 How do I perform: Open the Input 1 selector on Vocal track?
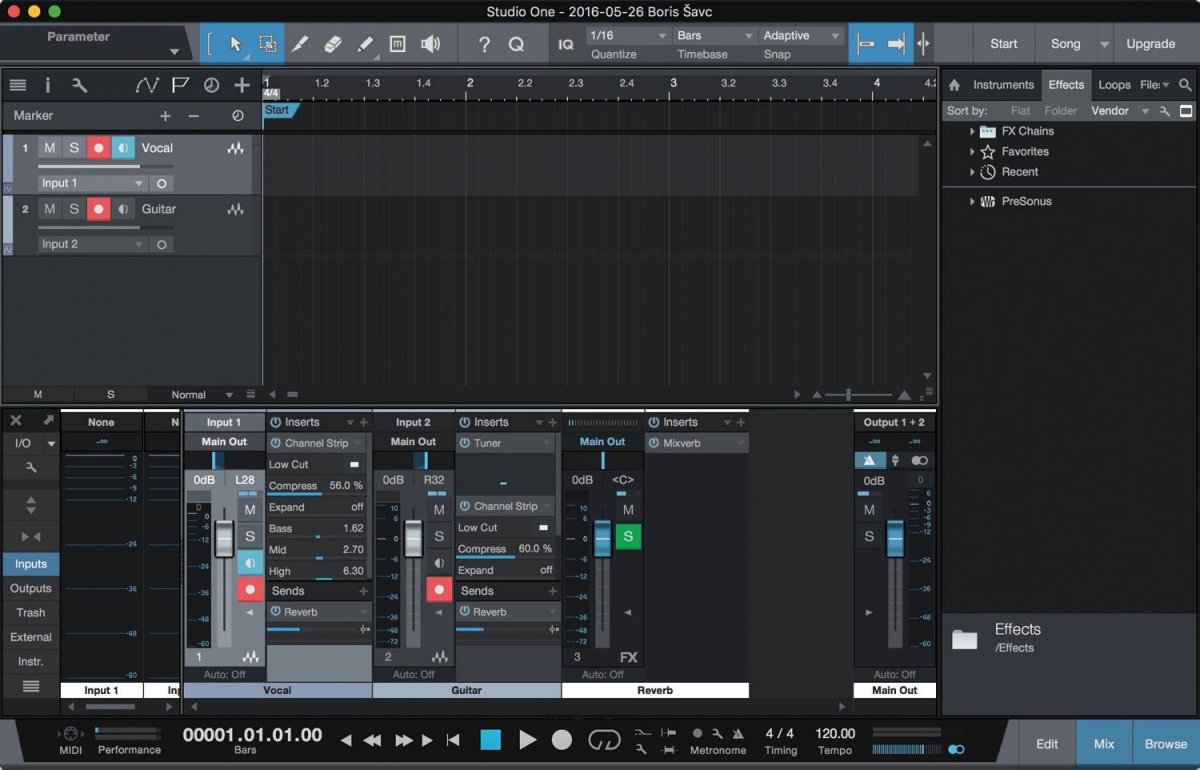[92, 183]
